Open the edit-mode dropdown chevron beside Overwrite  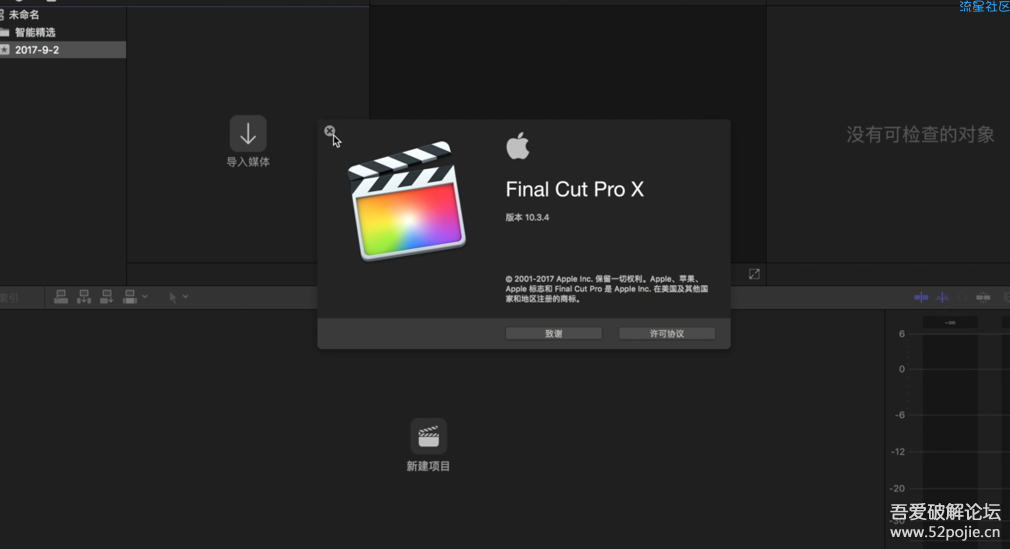[x=145, y=296]
